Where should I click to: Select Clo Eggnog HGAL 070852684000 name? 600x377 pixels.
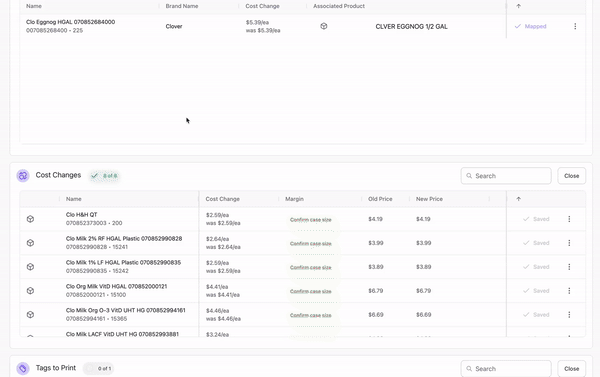(70, 22)
